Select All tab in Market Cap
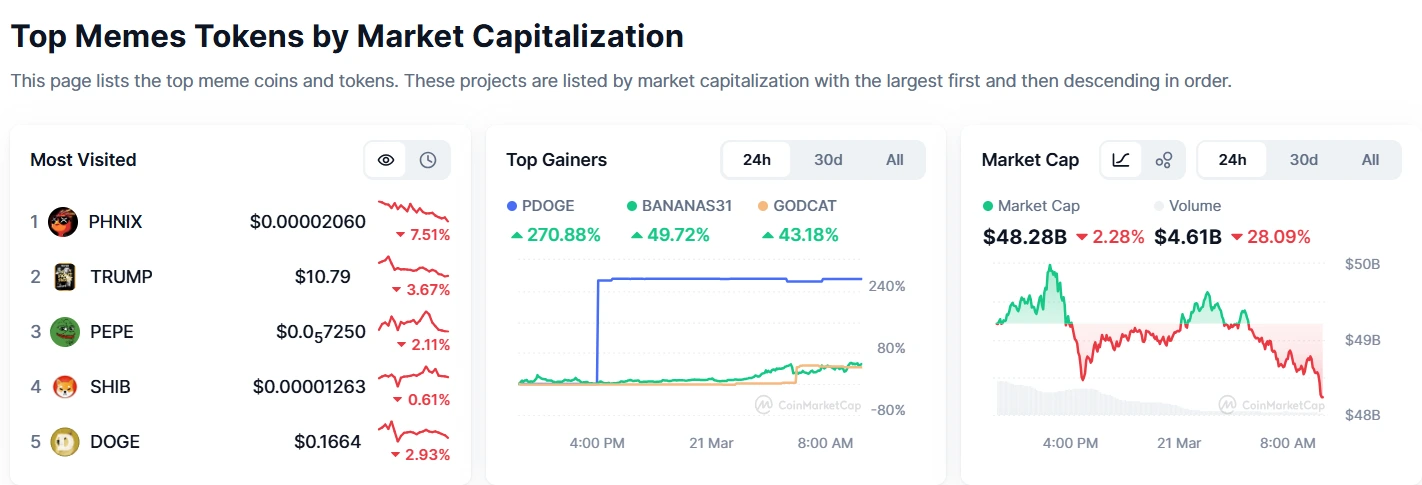The width and height of the screenshot is (1422, 485). 1371,160
